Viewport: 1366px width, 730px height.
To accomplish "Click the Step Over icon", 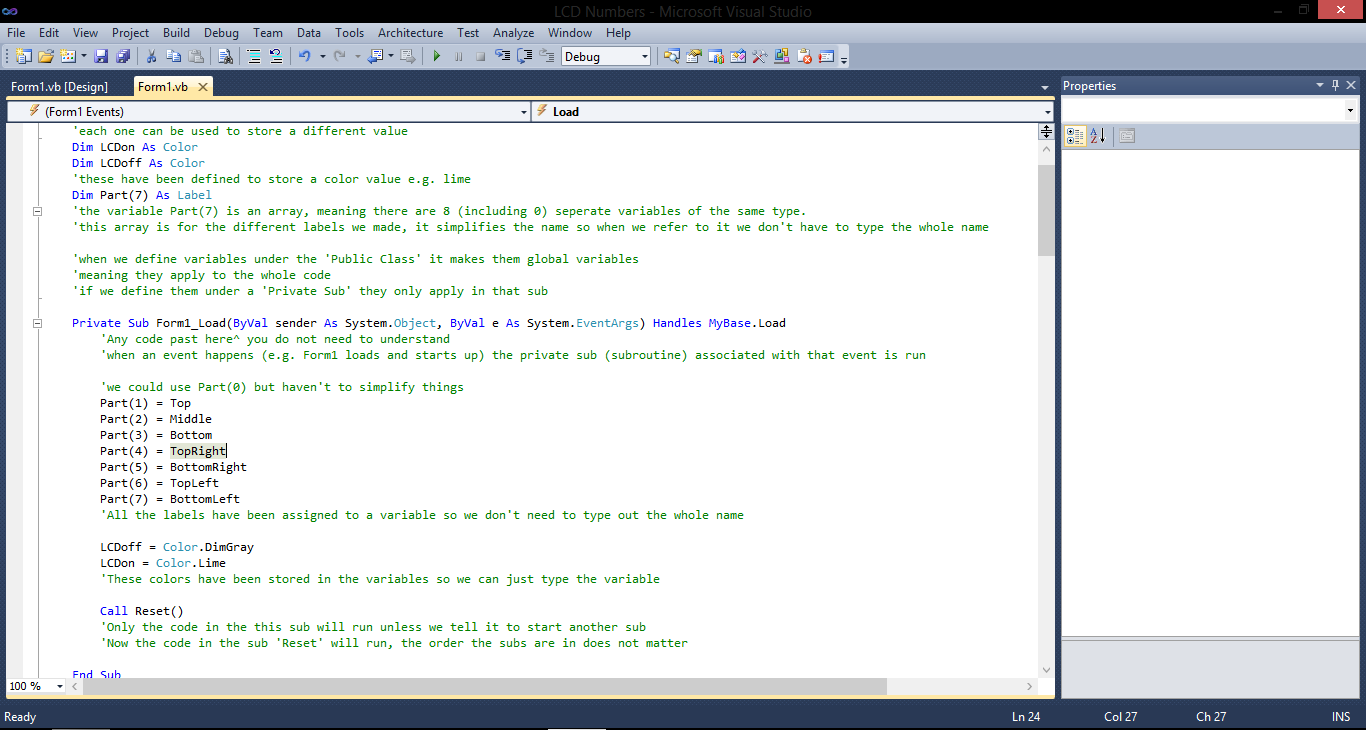I will pyautogui.click(x=524, y=56).
